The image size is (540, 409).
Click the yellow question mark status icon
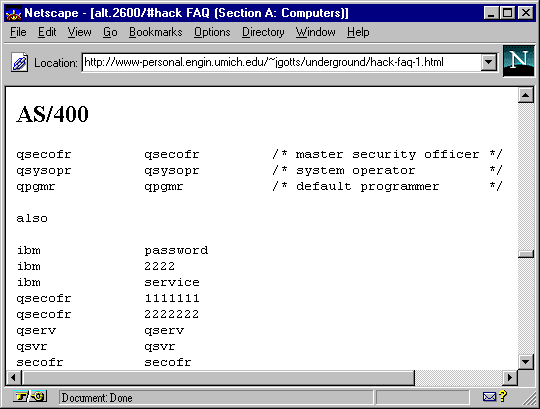503,396
